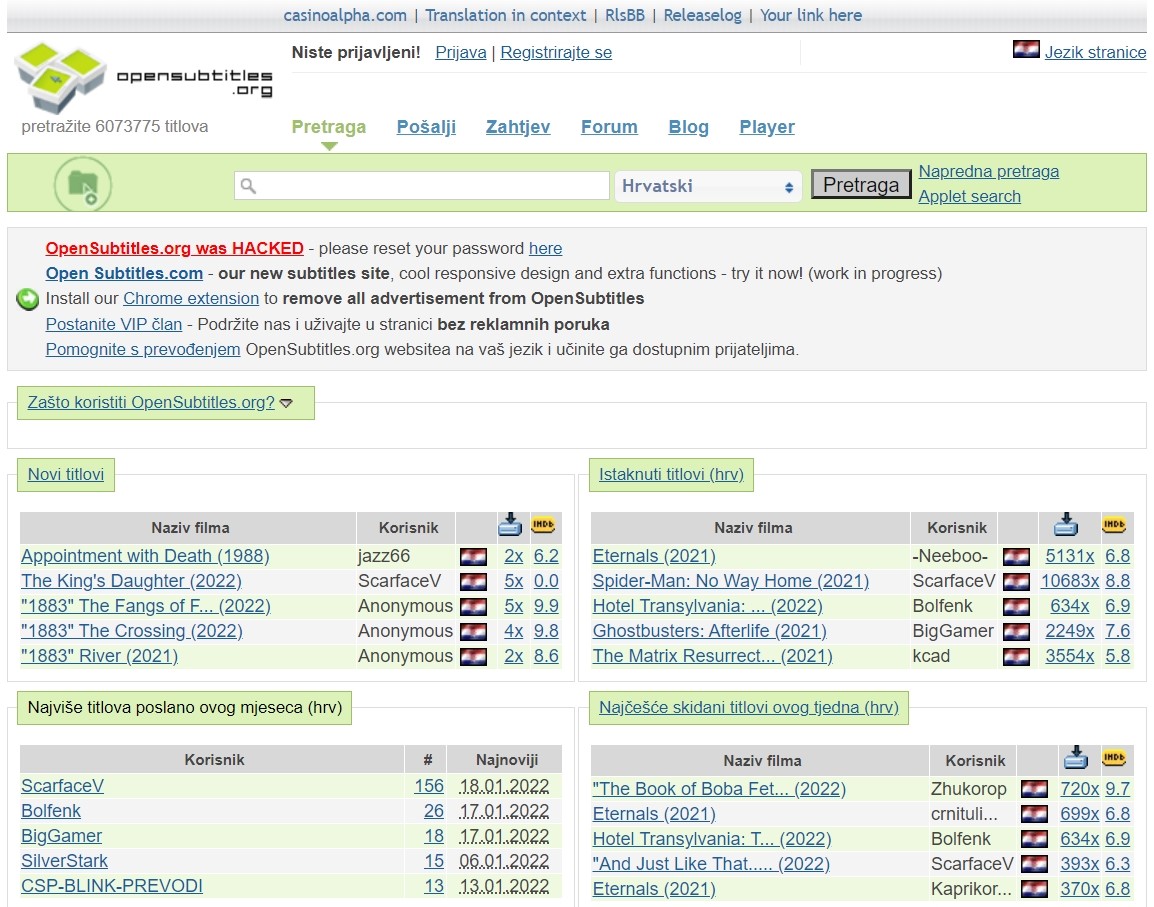Open Istaknuti titlovi (hrv) heading link
1154x907 pixels.
pyautogui.click(x=671, y=474)
